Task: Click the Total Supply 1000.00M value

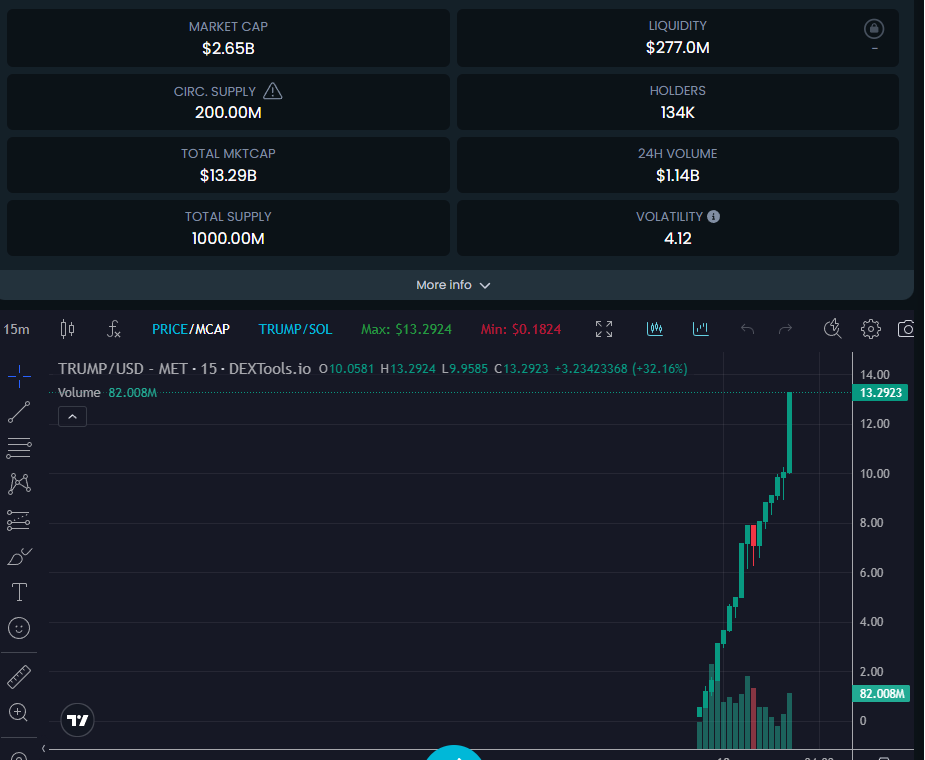Action: tap(228, 238)
